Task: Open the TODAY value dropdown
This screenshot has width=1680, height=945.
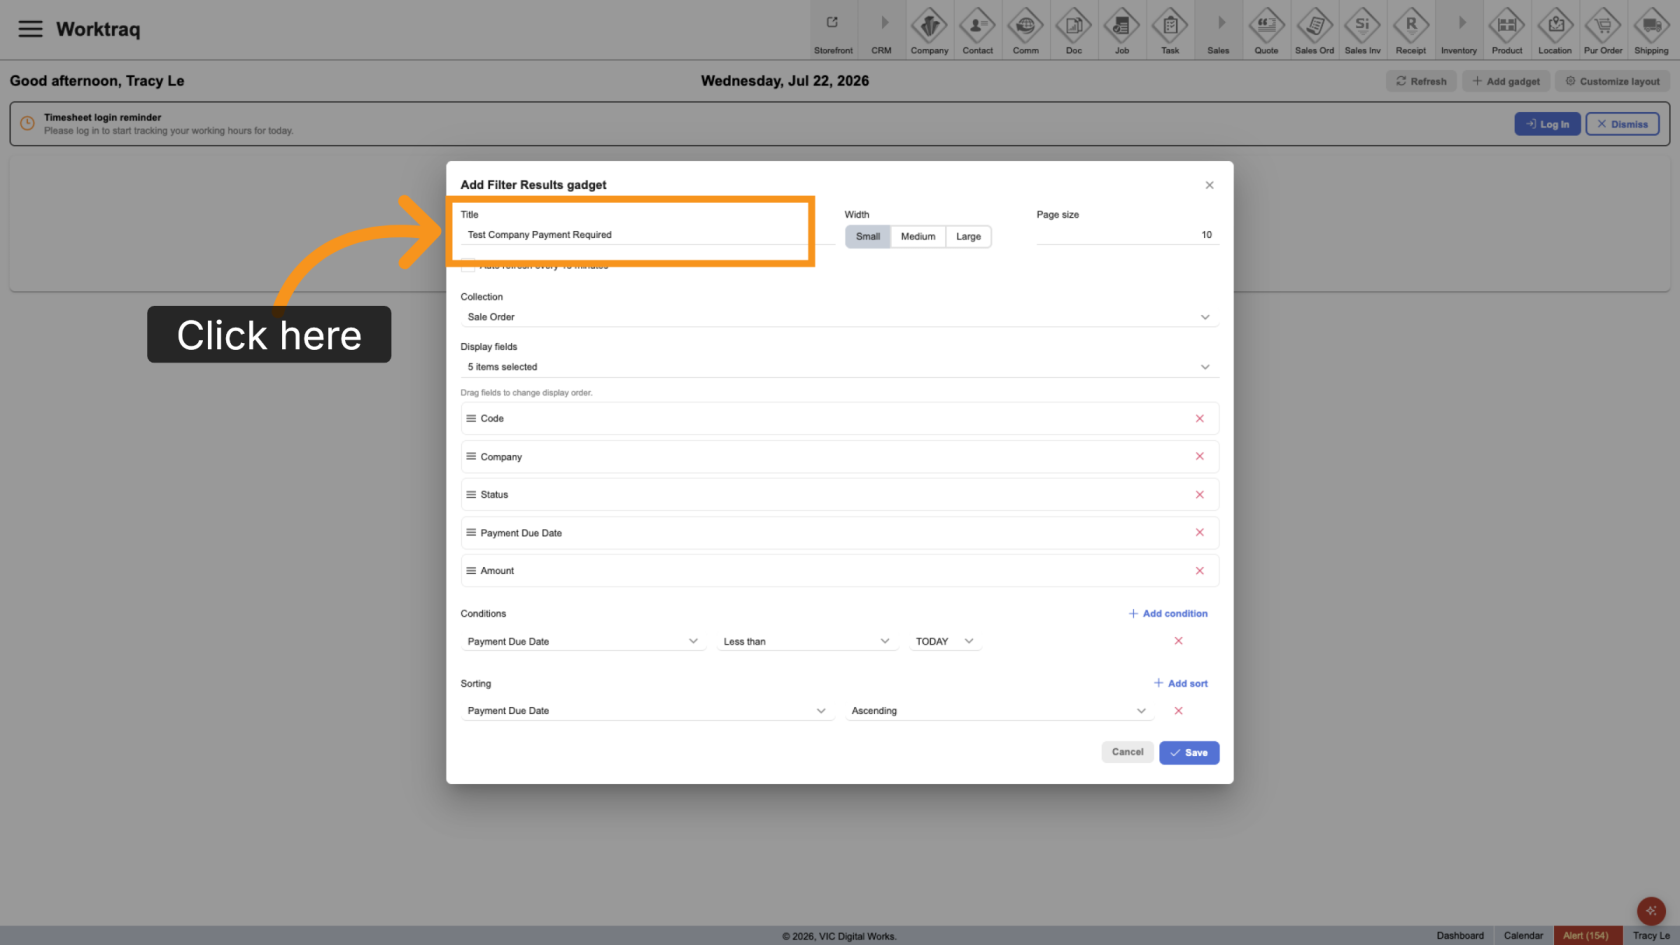Action: [944, 642]
